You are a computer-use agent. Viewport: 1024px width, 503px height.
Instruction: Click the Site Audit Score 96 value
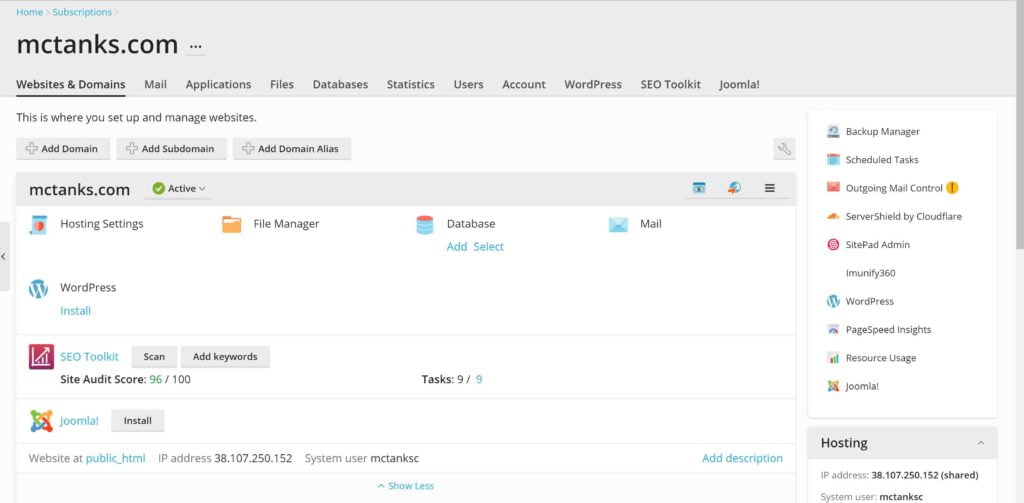[155, 379]
